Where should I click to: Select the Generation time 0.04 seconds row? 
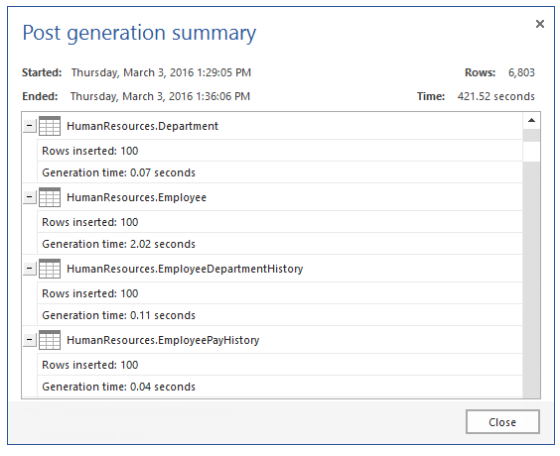[280, 386]
